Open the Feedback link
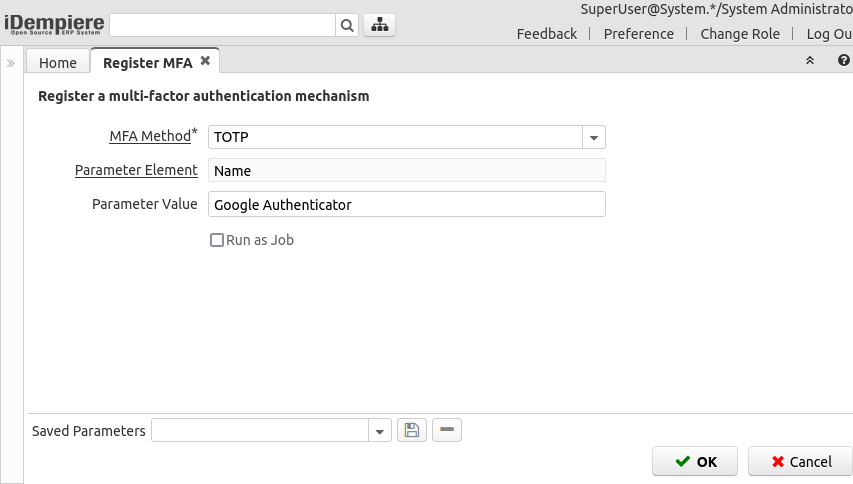Screen dimensions: 853x484 pyautogui.click(x=546, y=34)
